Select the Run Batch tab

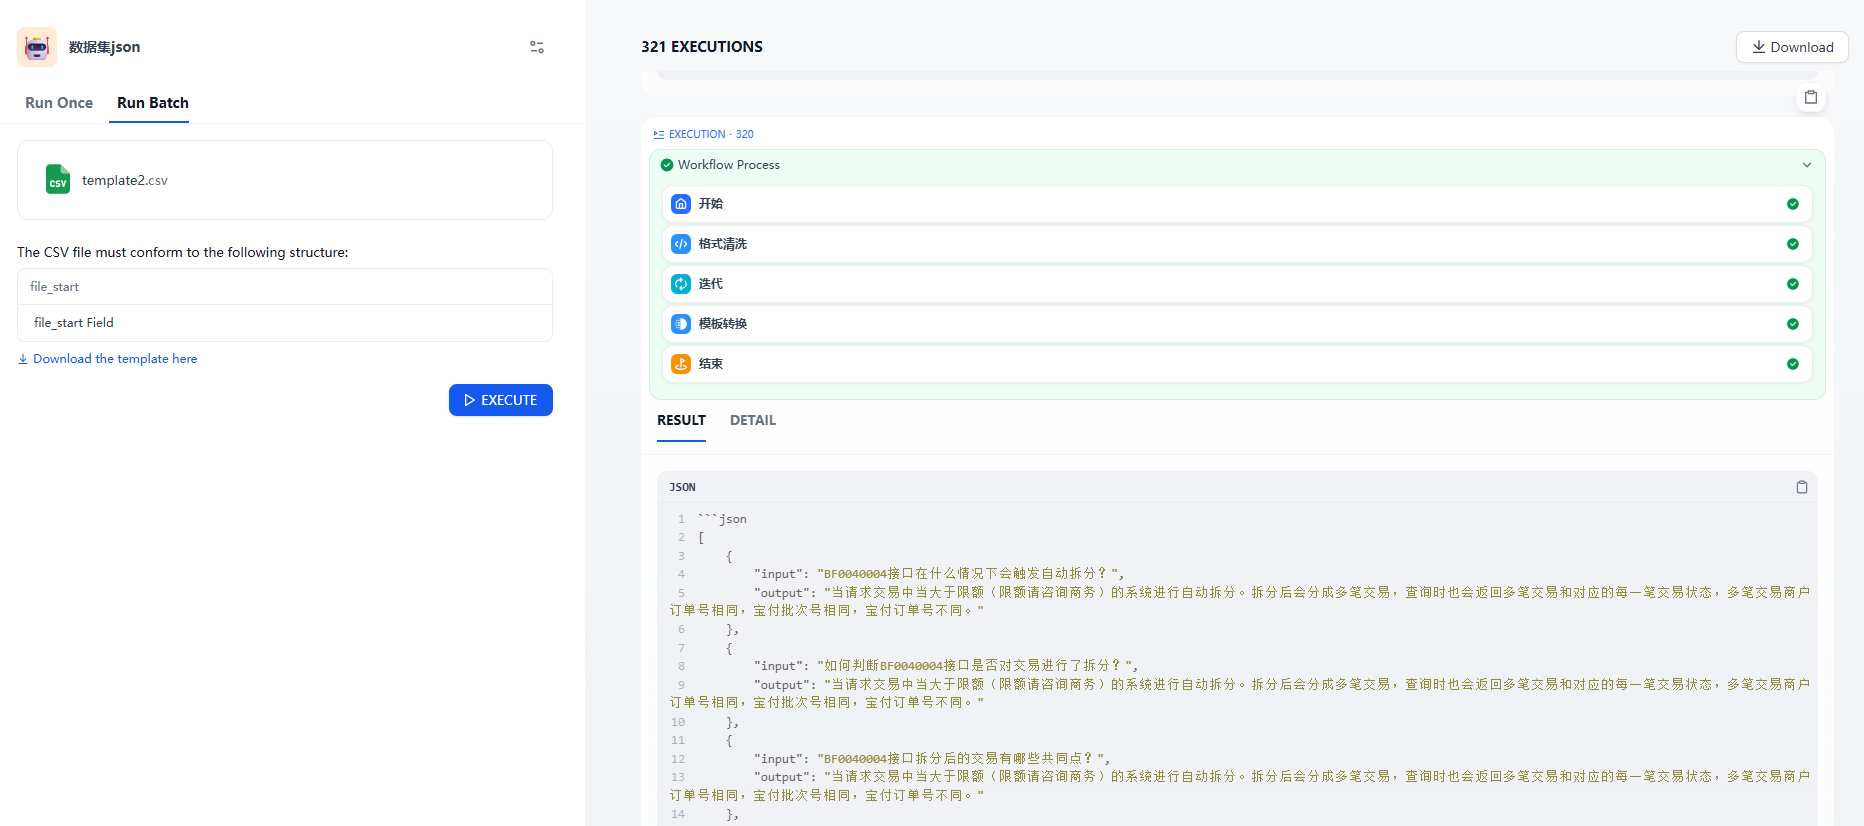click(x=153, y=103)
